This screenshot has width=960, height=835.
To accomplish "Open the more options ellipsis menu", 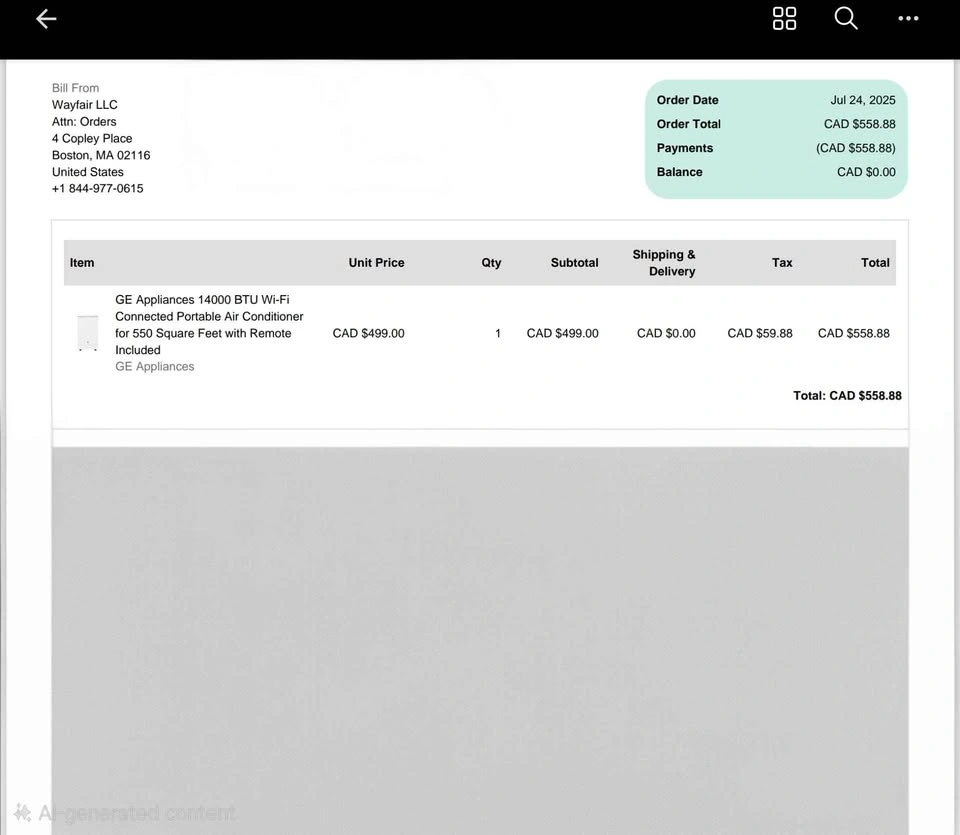I will point(908,18).
